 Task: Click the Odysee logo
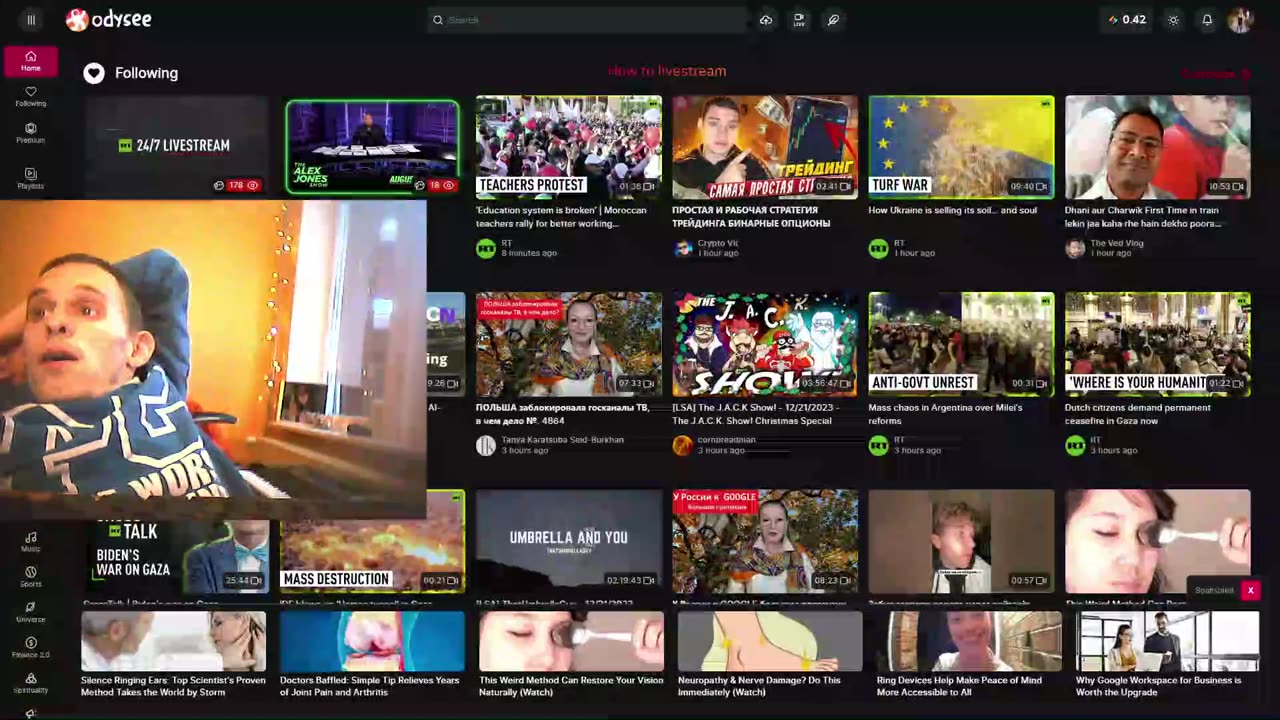tap(108, 20)
